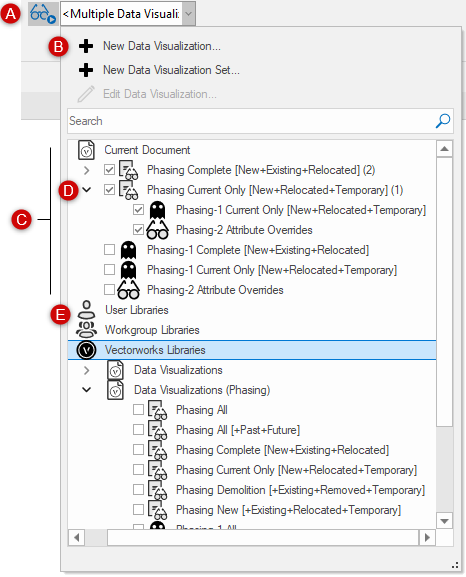Enable Phasing-1 Complete [New+Existing+Relocated] checkbox
The width and height of the screenshot is (466, 577).
click(109, 250)
